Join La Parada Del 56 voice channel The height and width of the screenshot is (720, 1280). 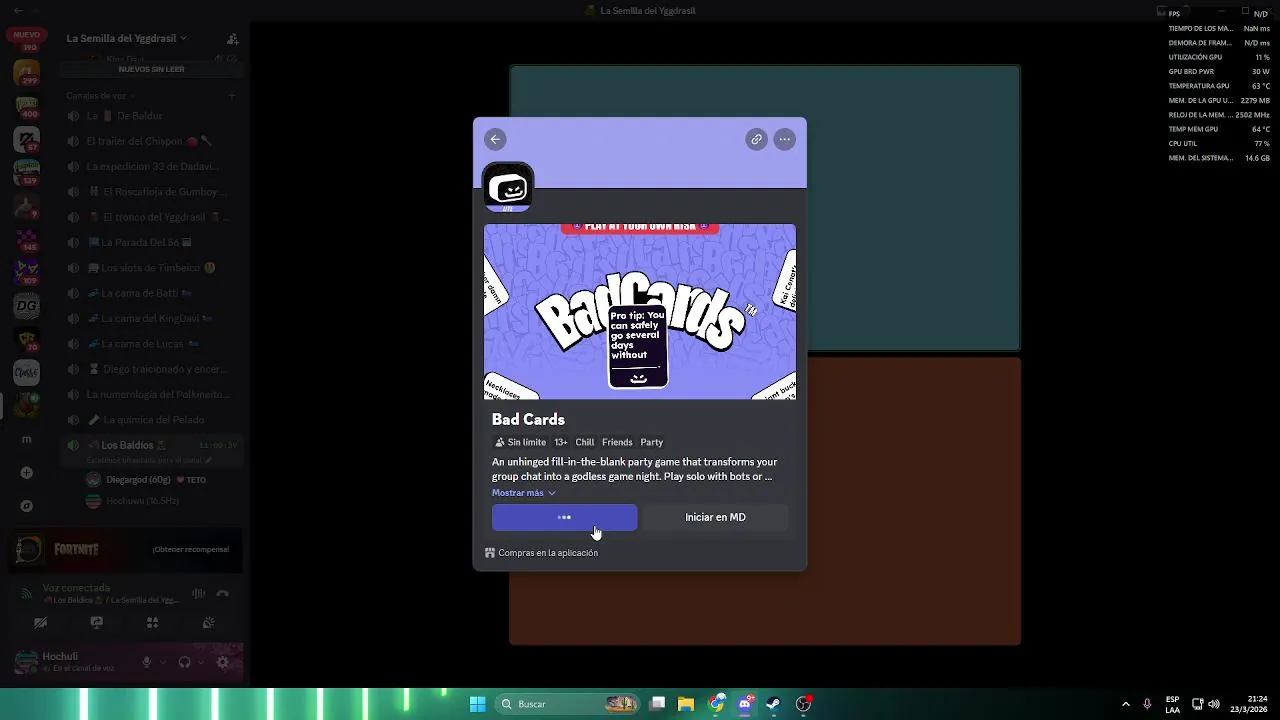(150, 243)
